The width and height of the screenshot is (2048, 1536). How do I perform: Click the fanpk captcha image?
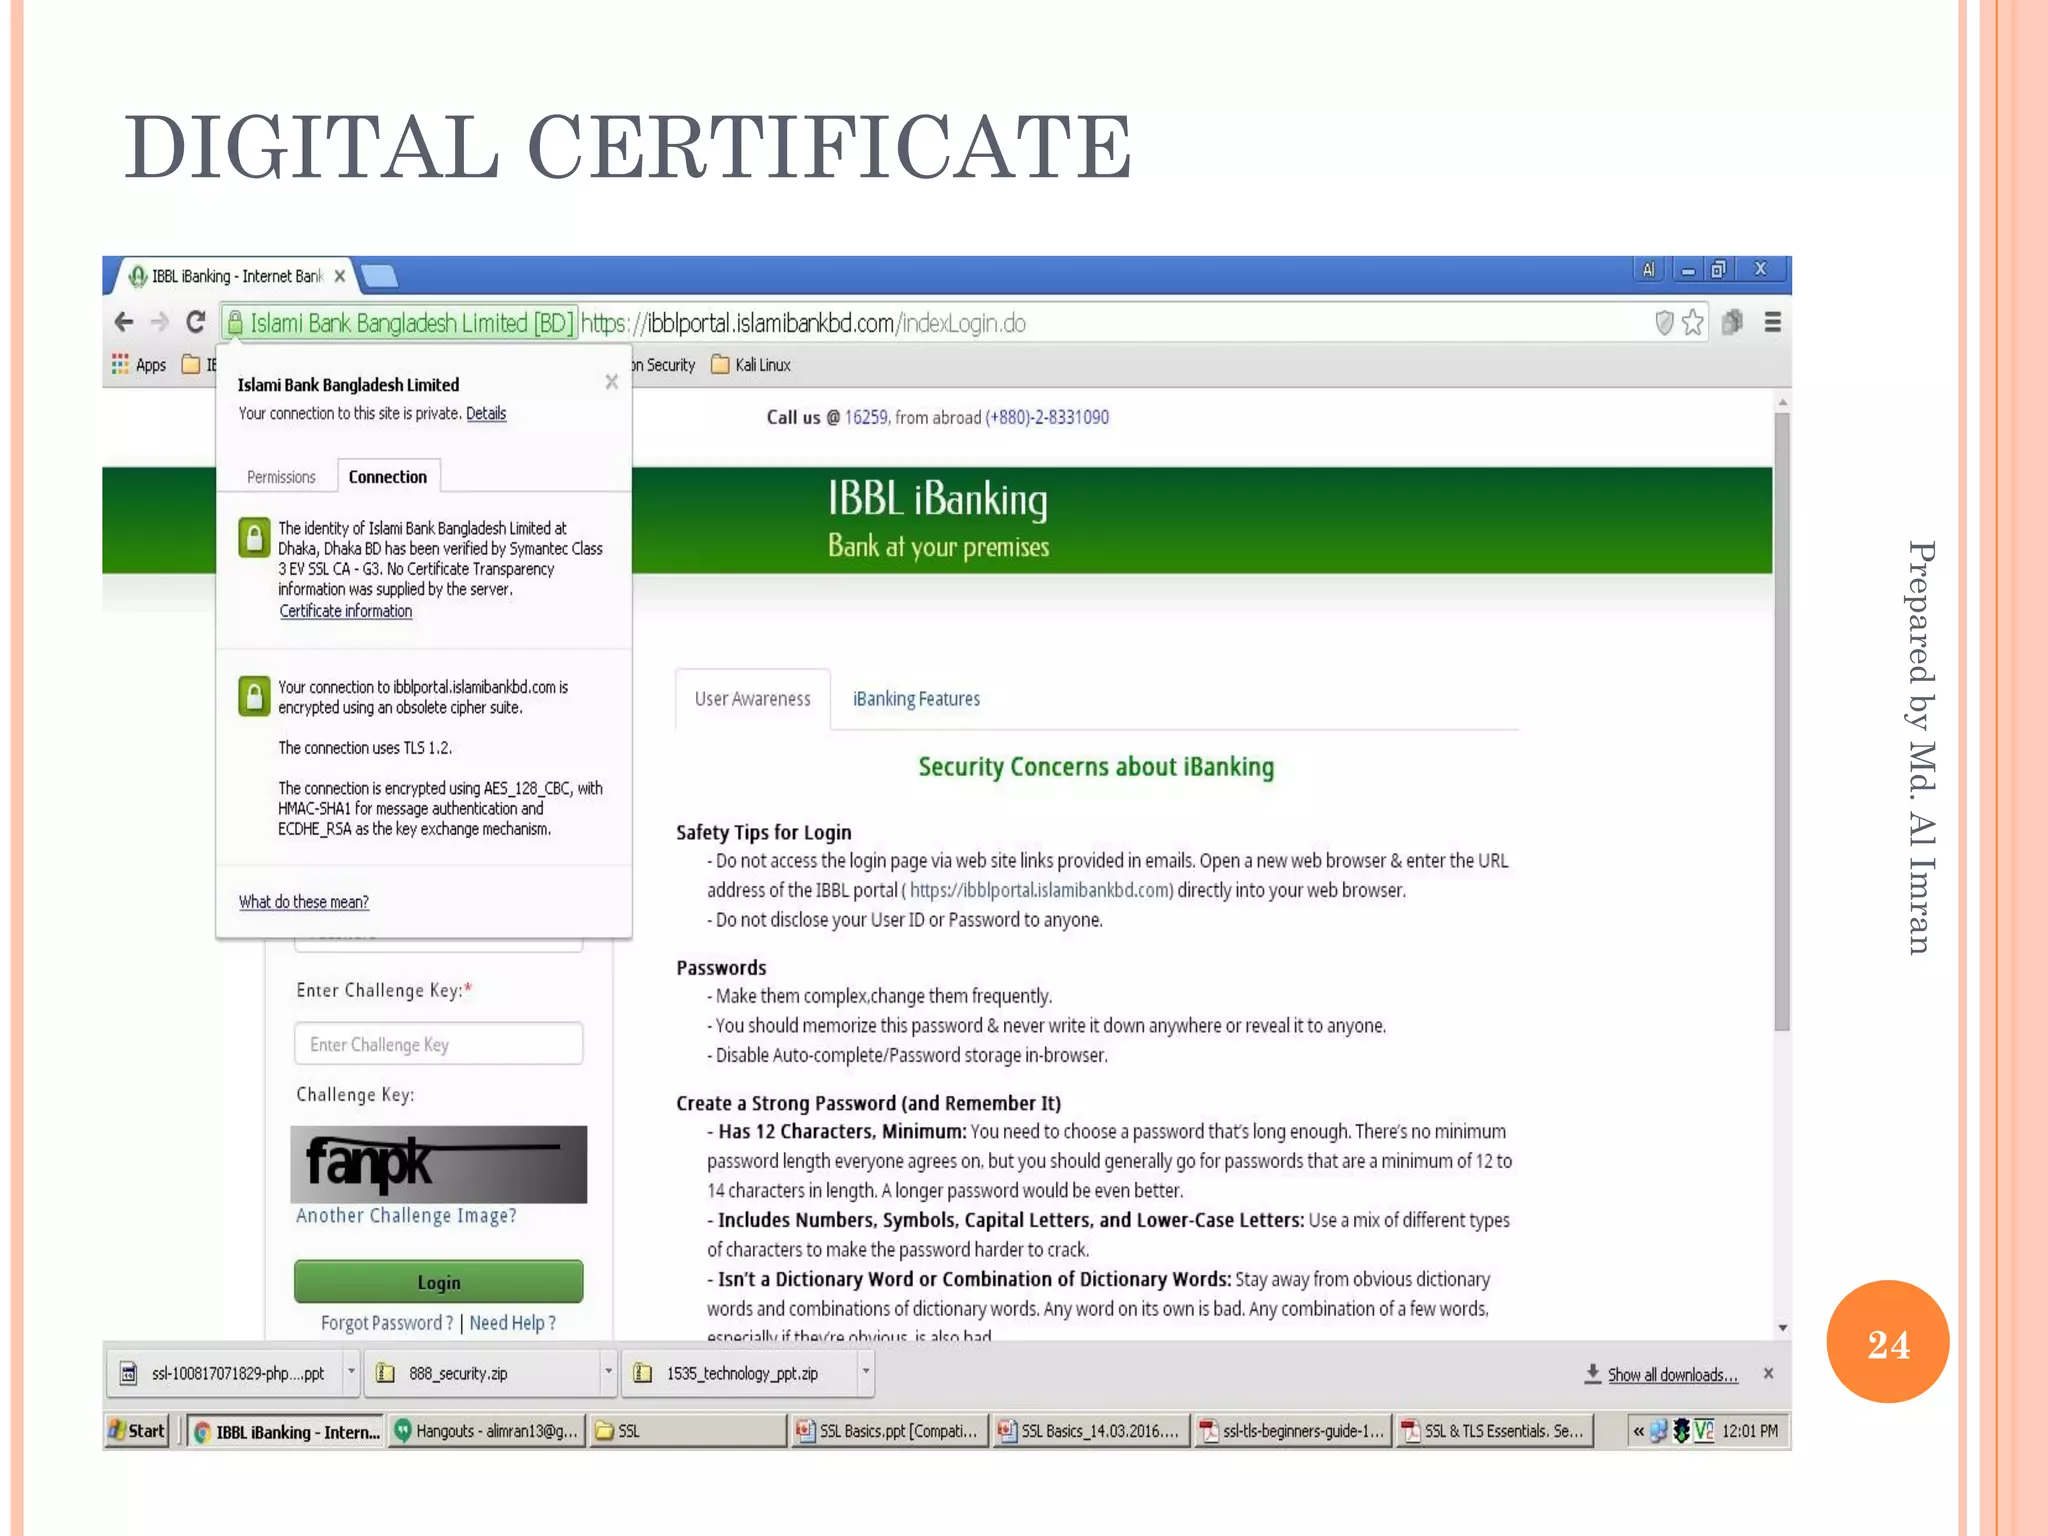[438, 1164]
